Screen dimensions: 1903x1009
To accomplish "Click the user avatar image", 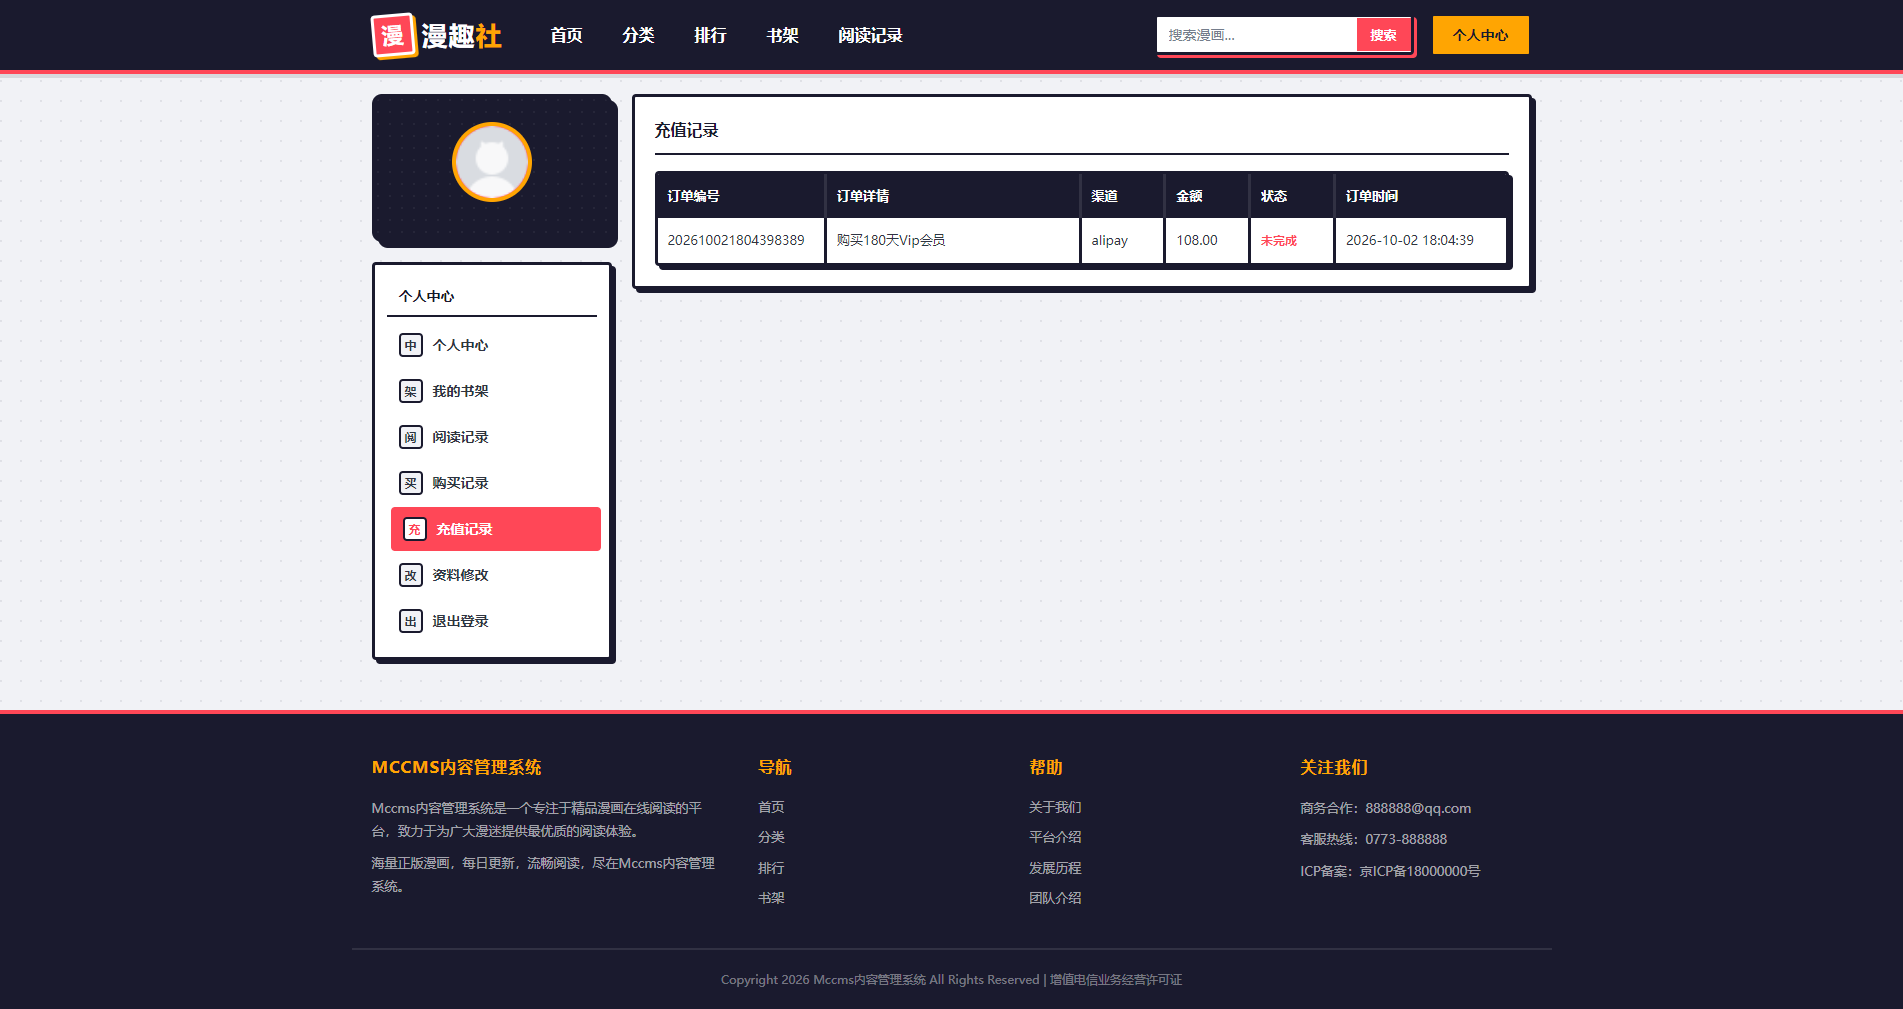I will (492, 162).
